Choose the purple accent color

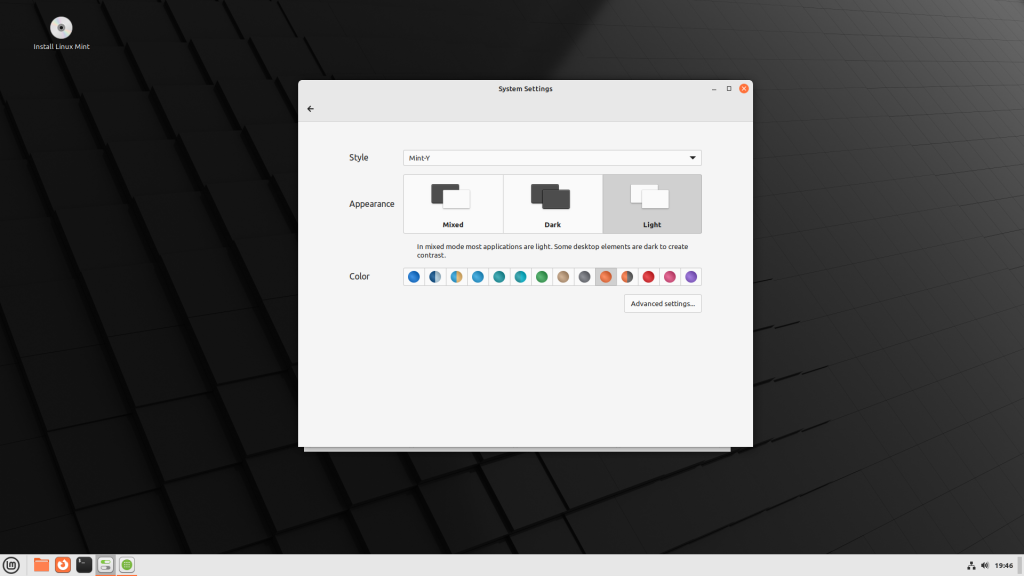click(x=690, y=277)
